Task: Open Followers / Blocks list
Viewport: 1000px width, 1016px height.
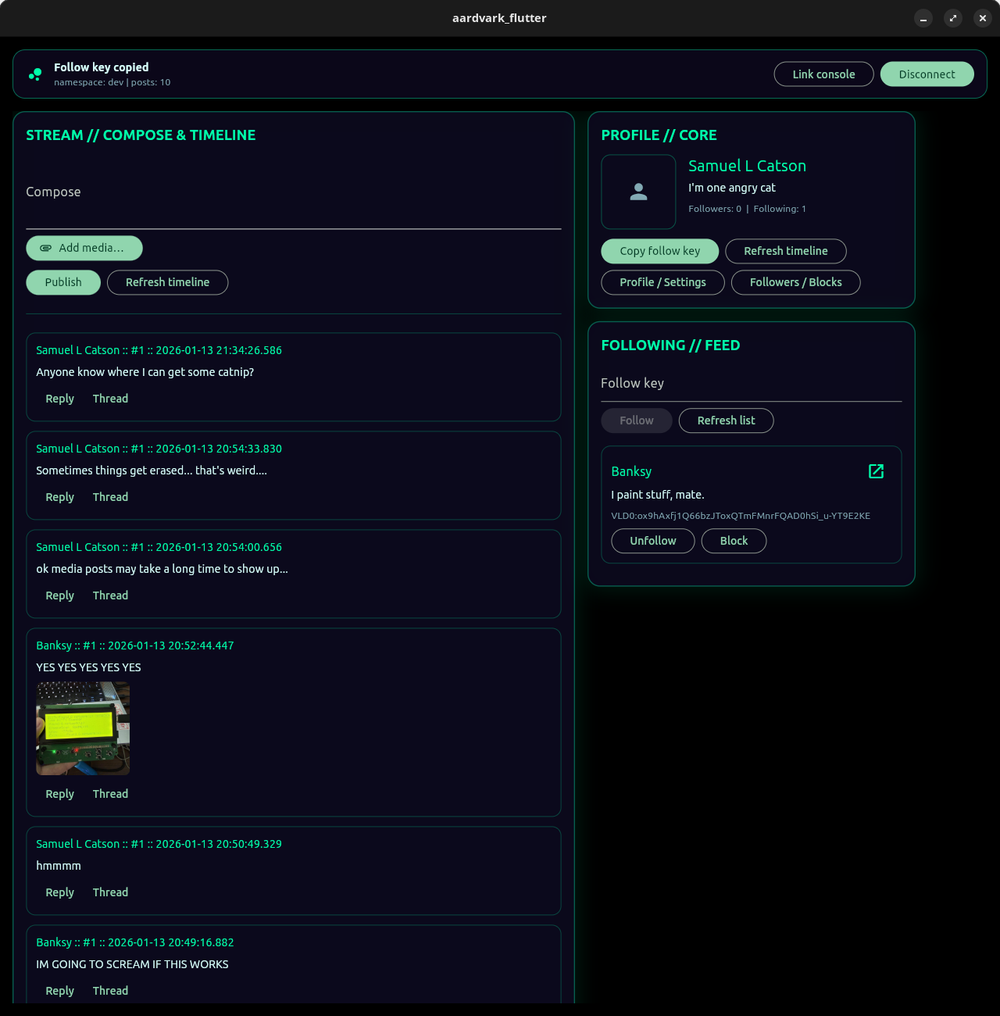Action: pyautogui.click(x=795, y=282)
